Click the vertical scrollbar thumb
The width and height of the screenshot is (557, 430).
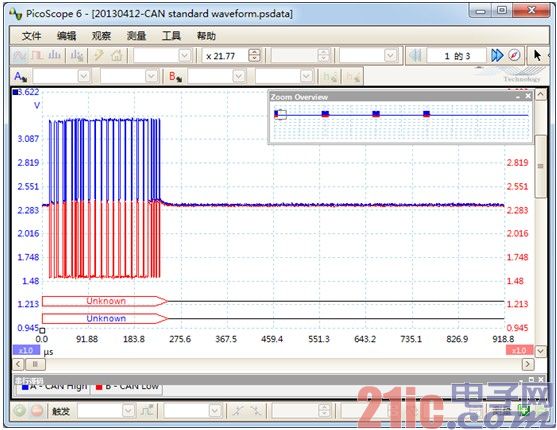tap(540, 166)
